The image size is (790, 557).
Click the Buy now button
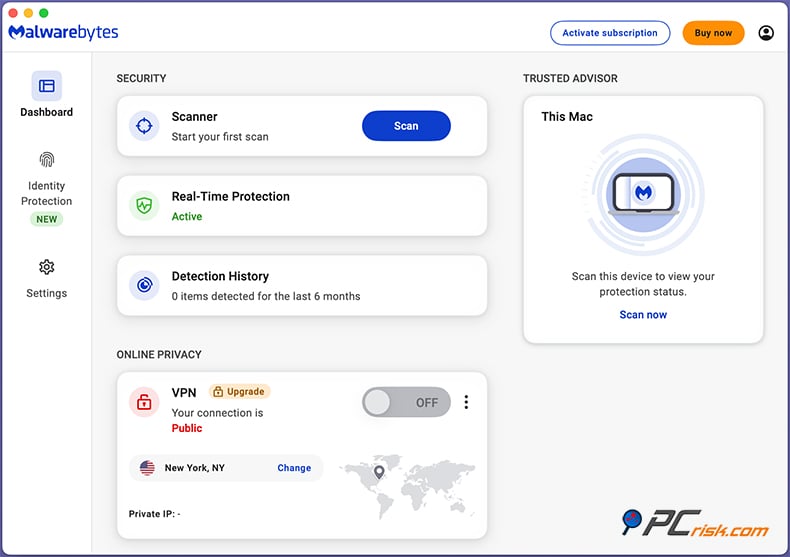(x=713, y=33)
